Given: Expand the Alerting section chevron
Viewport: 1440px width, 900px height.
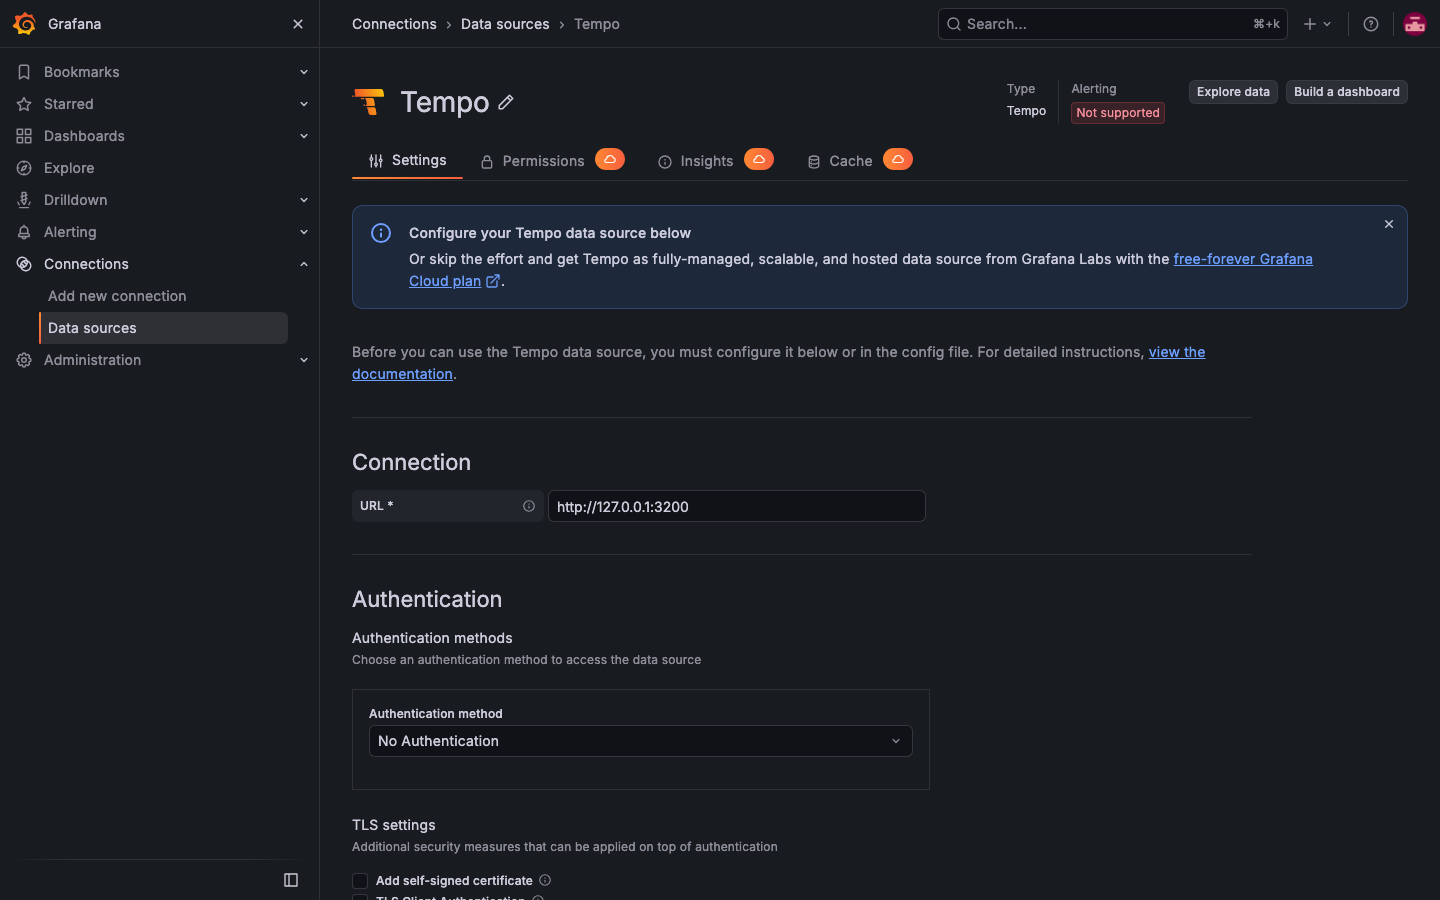Looking at the screenshot, I should click(304, 232).
